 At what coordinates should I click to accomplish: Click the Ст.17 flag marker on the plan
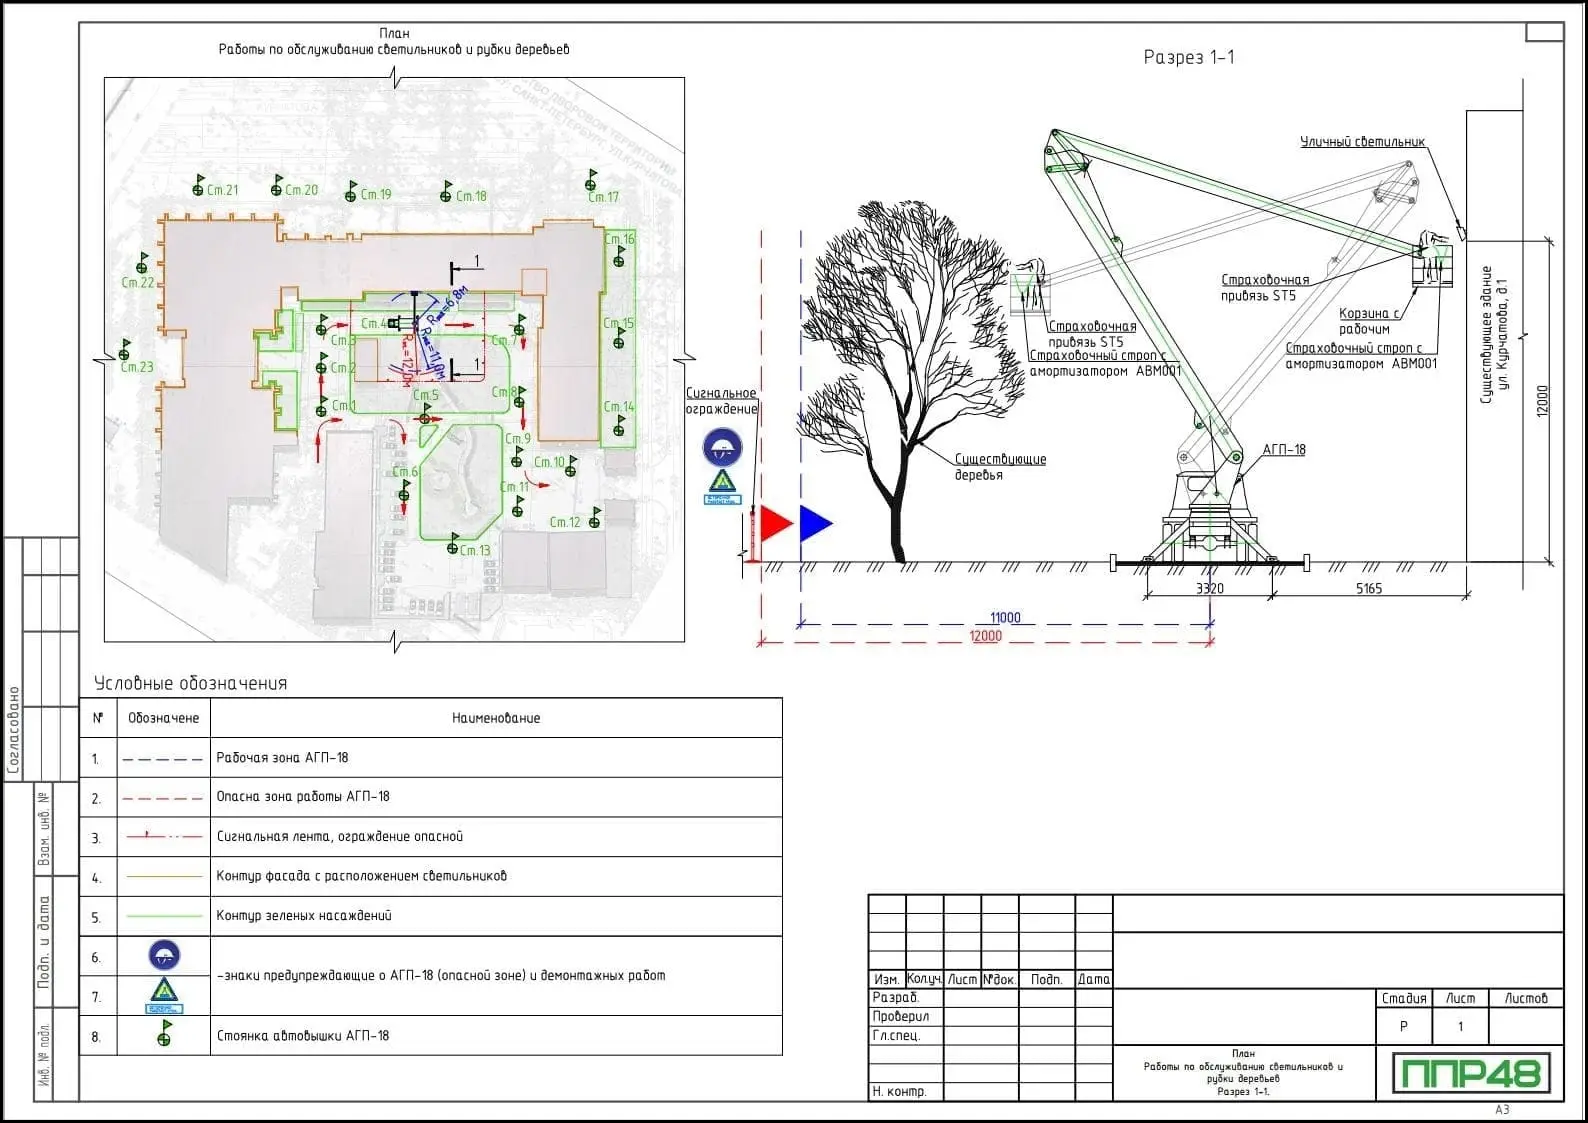coord(591,181)
